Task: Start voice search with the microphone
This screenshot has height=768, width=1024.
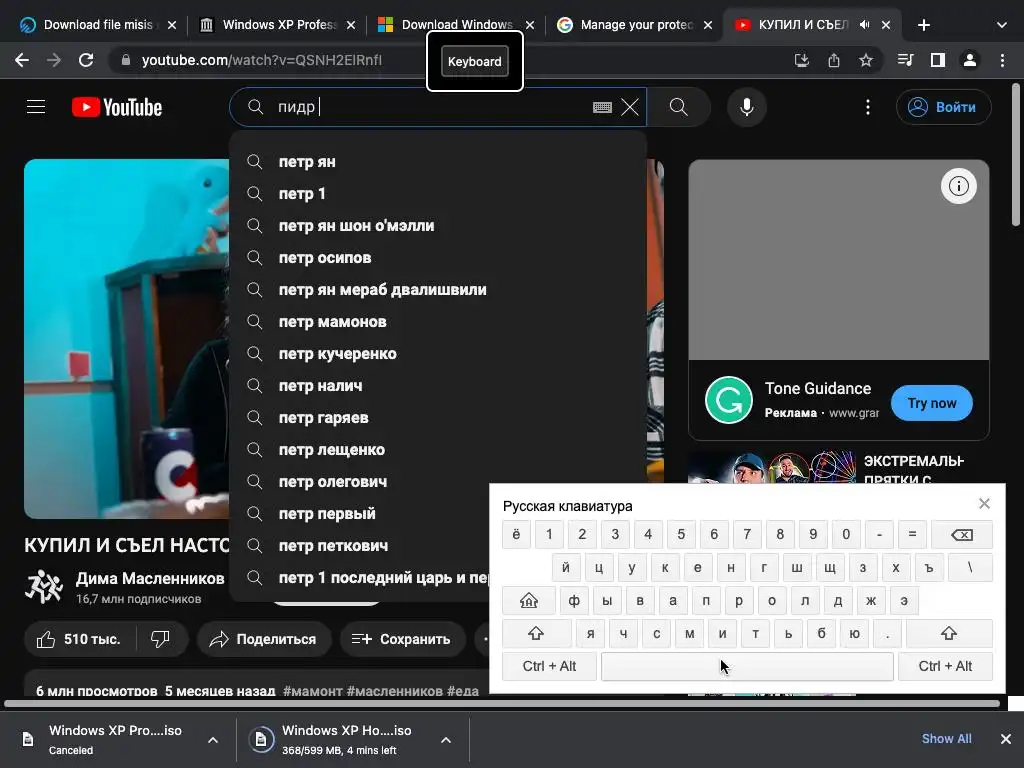Action: pyautogui.click(x=746, y=107)
